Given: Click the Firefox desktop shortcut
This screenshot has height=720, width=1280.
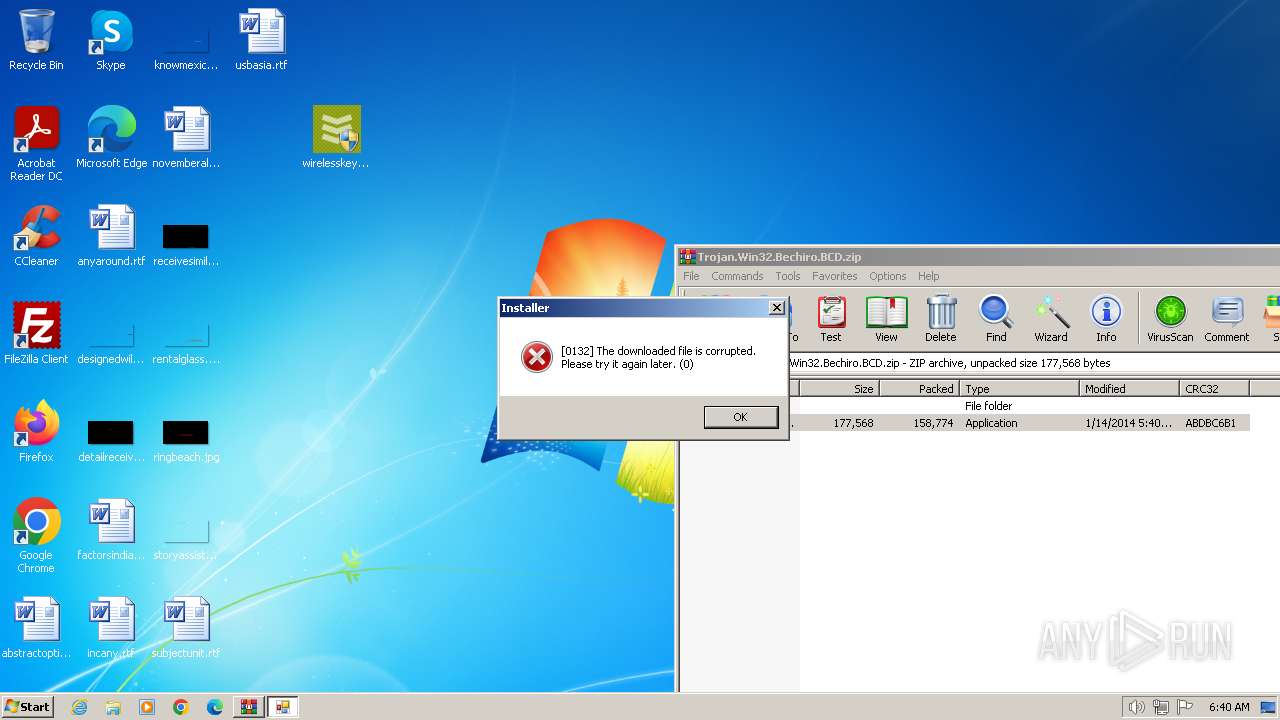Looking at the screenshot, I should 36,432.
